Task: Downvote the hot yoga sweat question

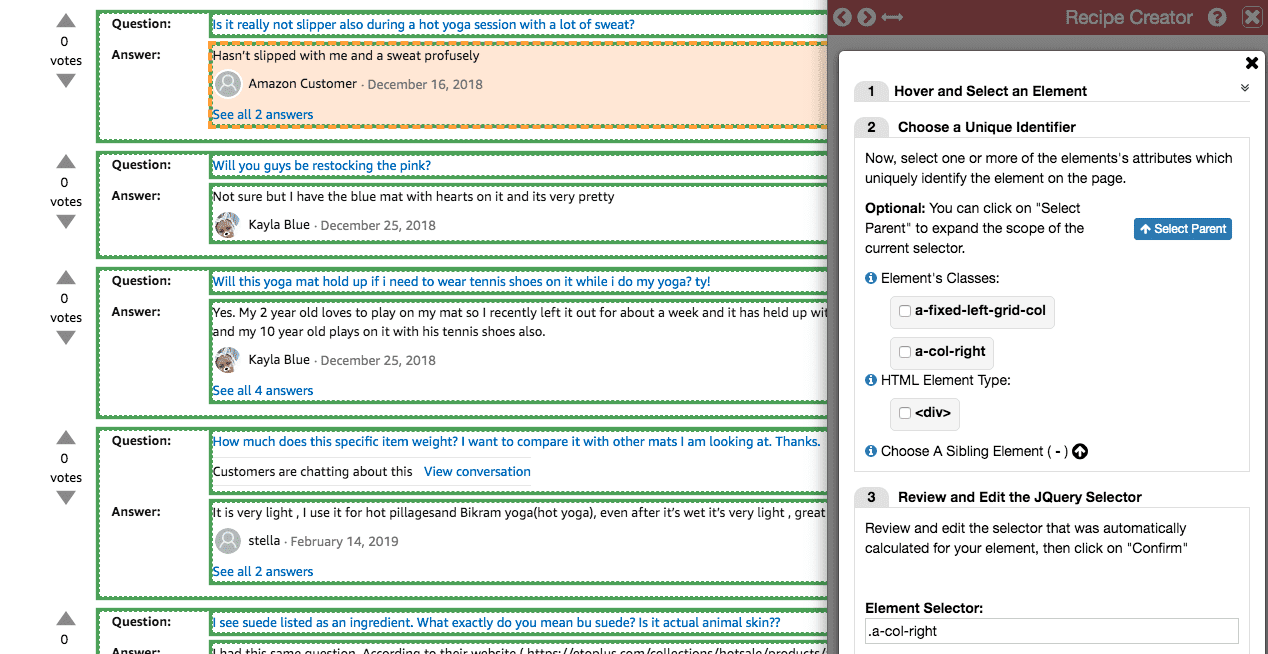Action: (x=65, y=81)
